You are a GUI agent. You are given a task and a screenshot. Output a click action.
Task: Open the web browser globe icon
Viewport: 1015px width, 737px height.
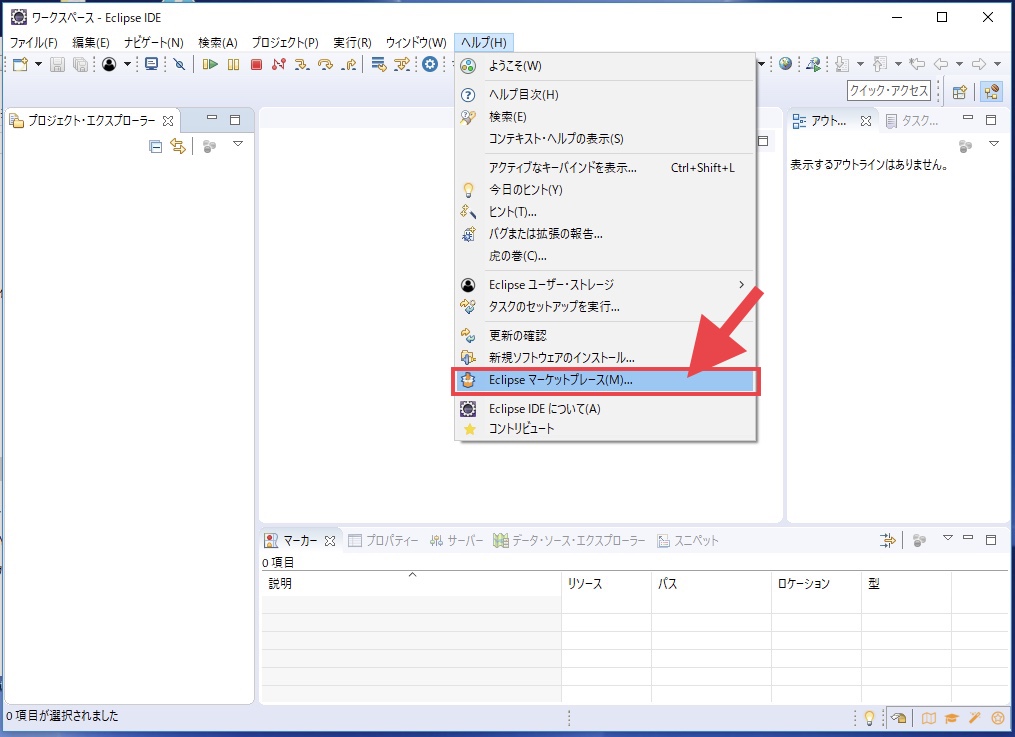pos(785,63)
